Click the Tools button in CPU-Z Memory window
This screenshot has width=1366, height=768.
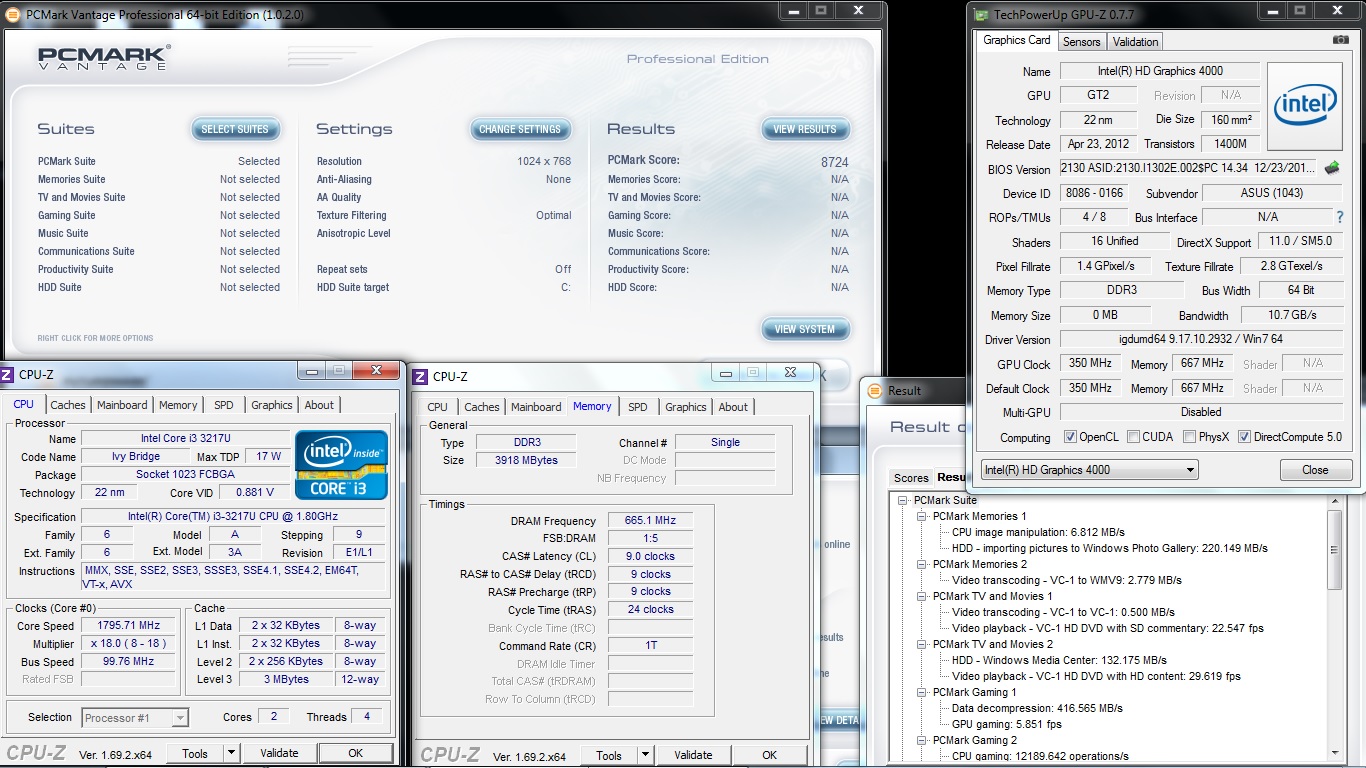click(x=609, y=755)
